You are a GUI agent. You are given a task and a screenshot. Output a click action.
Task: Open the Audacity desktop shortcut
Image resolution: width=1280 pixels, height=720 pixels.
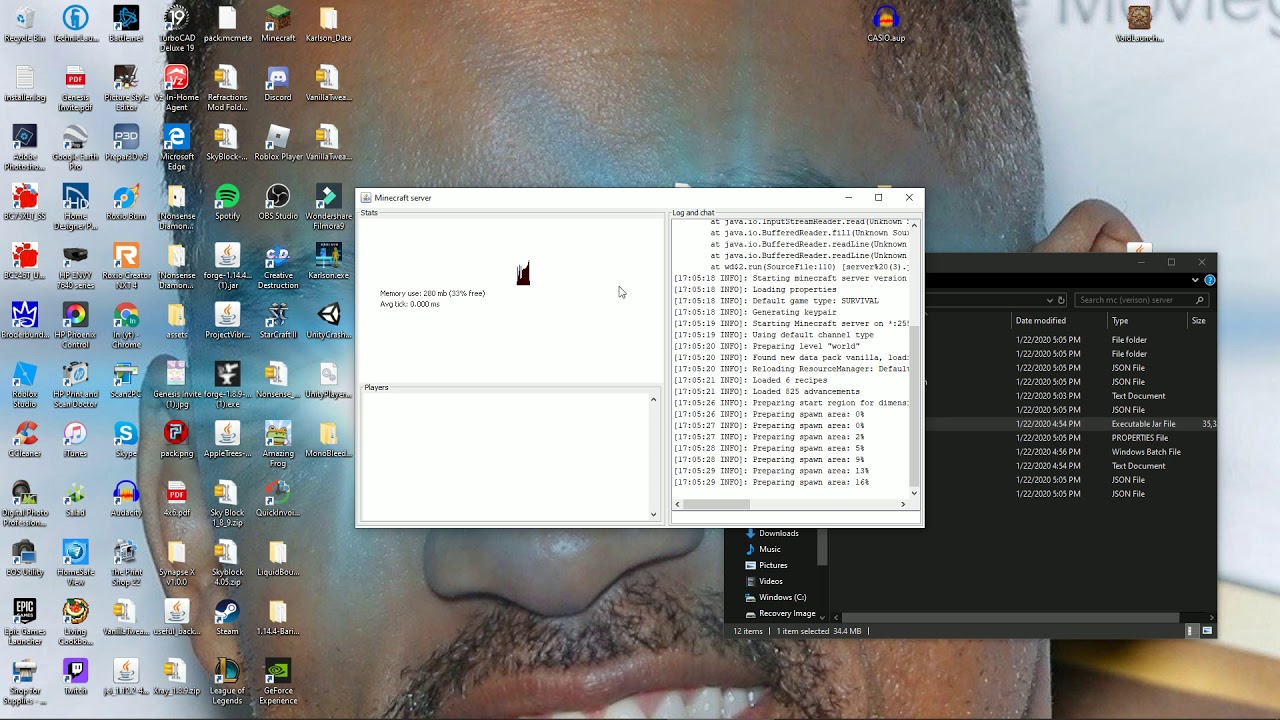tap(126, 499)
